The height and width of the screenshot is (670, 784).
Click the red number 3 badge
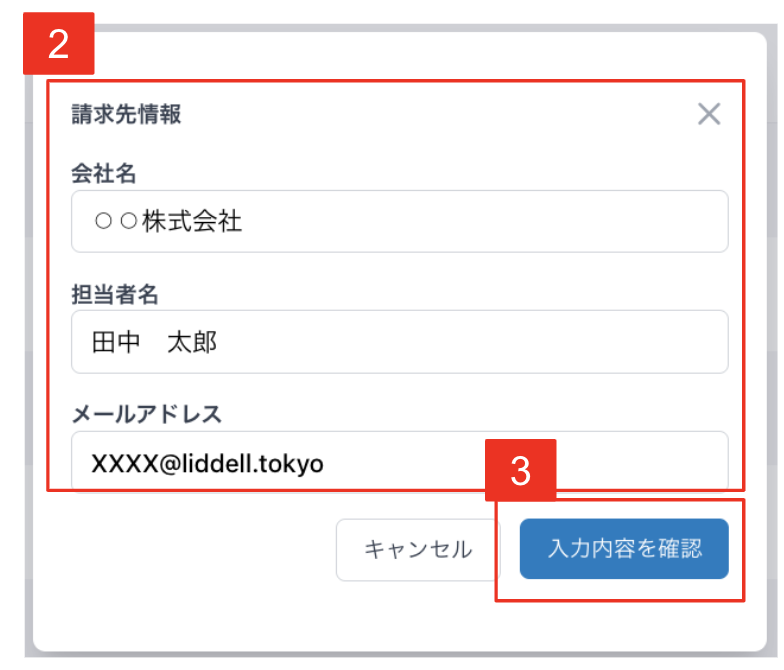click(520, 470)
